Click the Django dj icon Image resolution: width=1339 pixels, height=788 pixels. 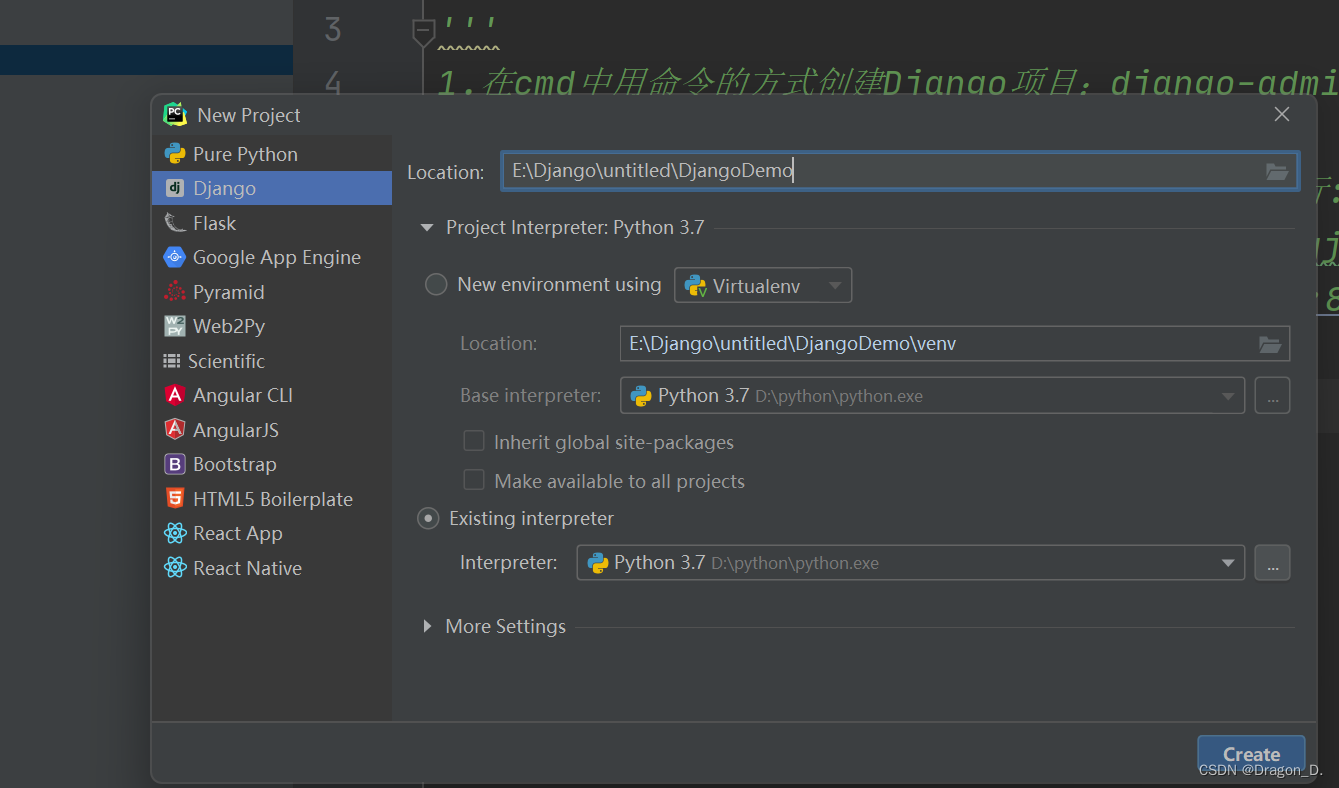(175, 188)
